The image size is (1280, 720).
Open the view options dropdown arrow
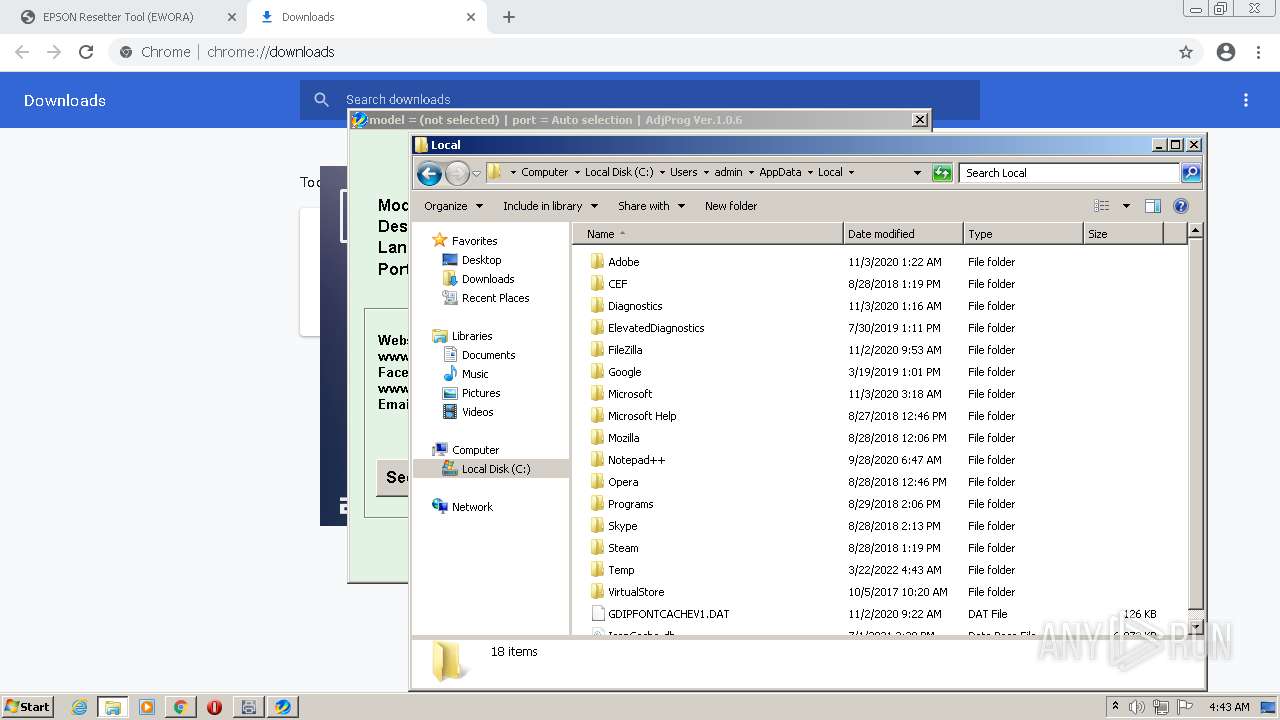pos(1126,206)
